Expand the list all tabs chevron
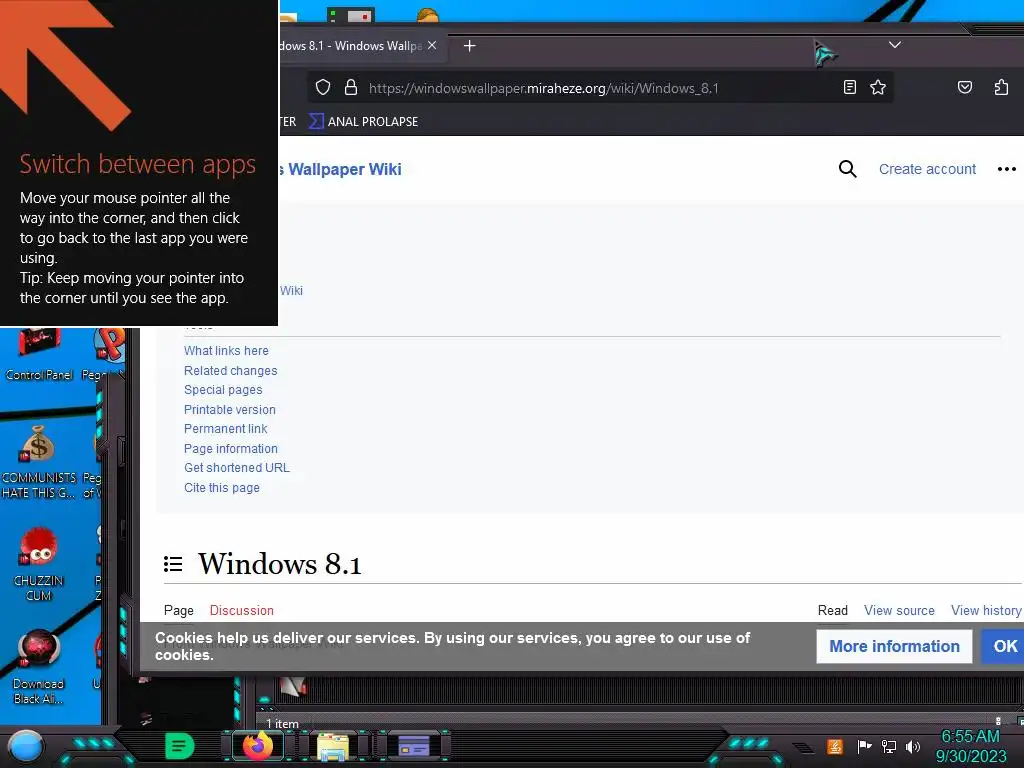The image size is (1024, 768). (895, 45)
